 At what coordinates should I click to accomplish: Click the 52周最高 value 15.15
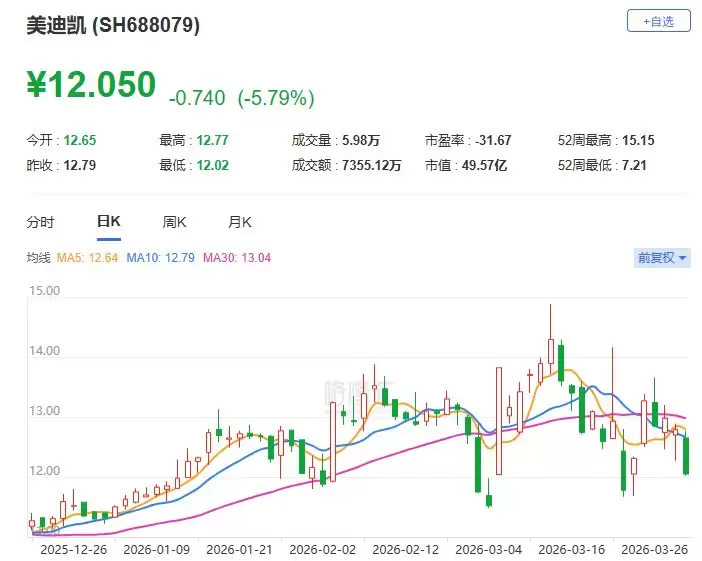[x=635, y=141]
